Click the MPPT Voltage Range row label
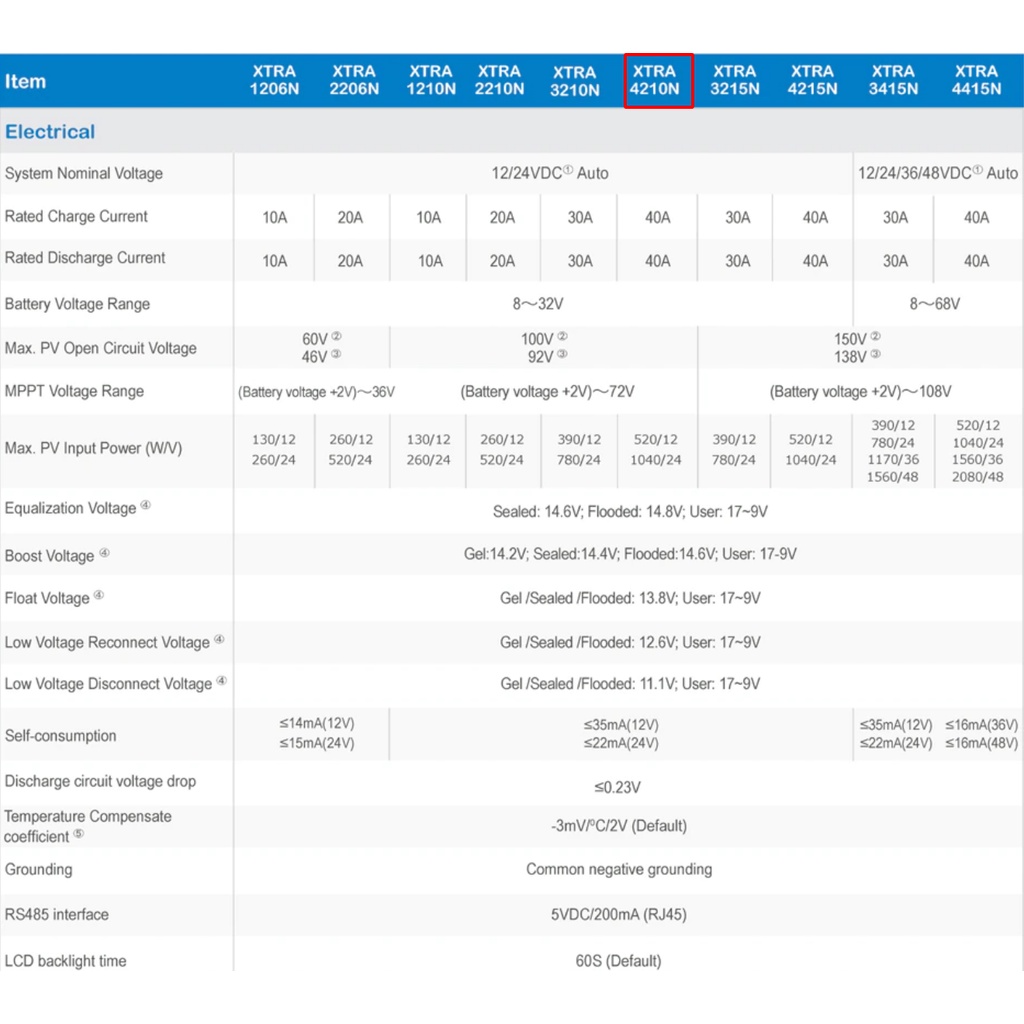 74,391
